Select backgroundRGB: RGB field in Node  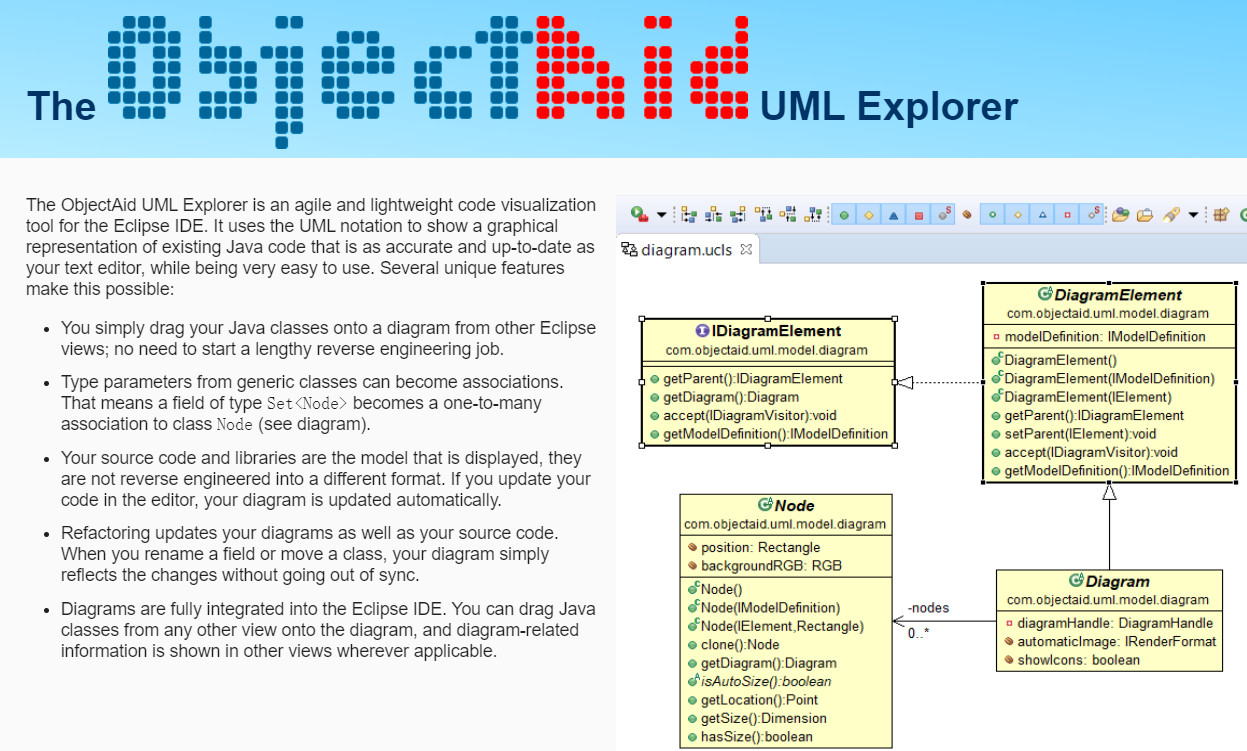click(x=772, y=565)
